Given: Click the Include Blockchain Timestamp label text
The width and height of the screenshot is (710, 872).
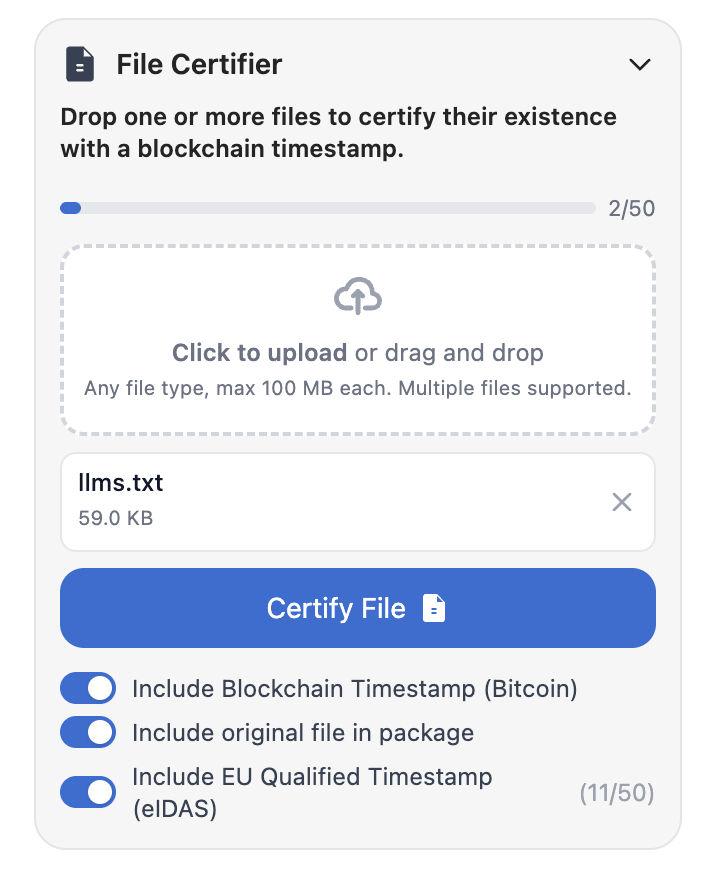Looking at the screenshot, I should click(353, 688).
